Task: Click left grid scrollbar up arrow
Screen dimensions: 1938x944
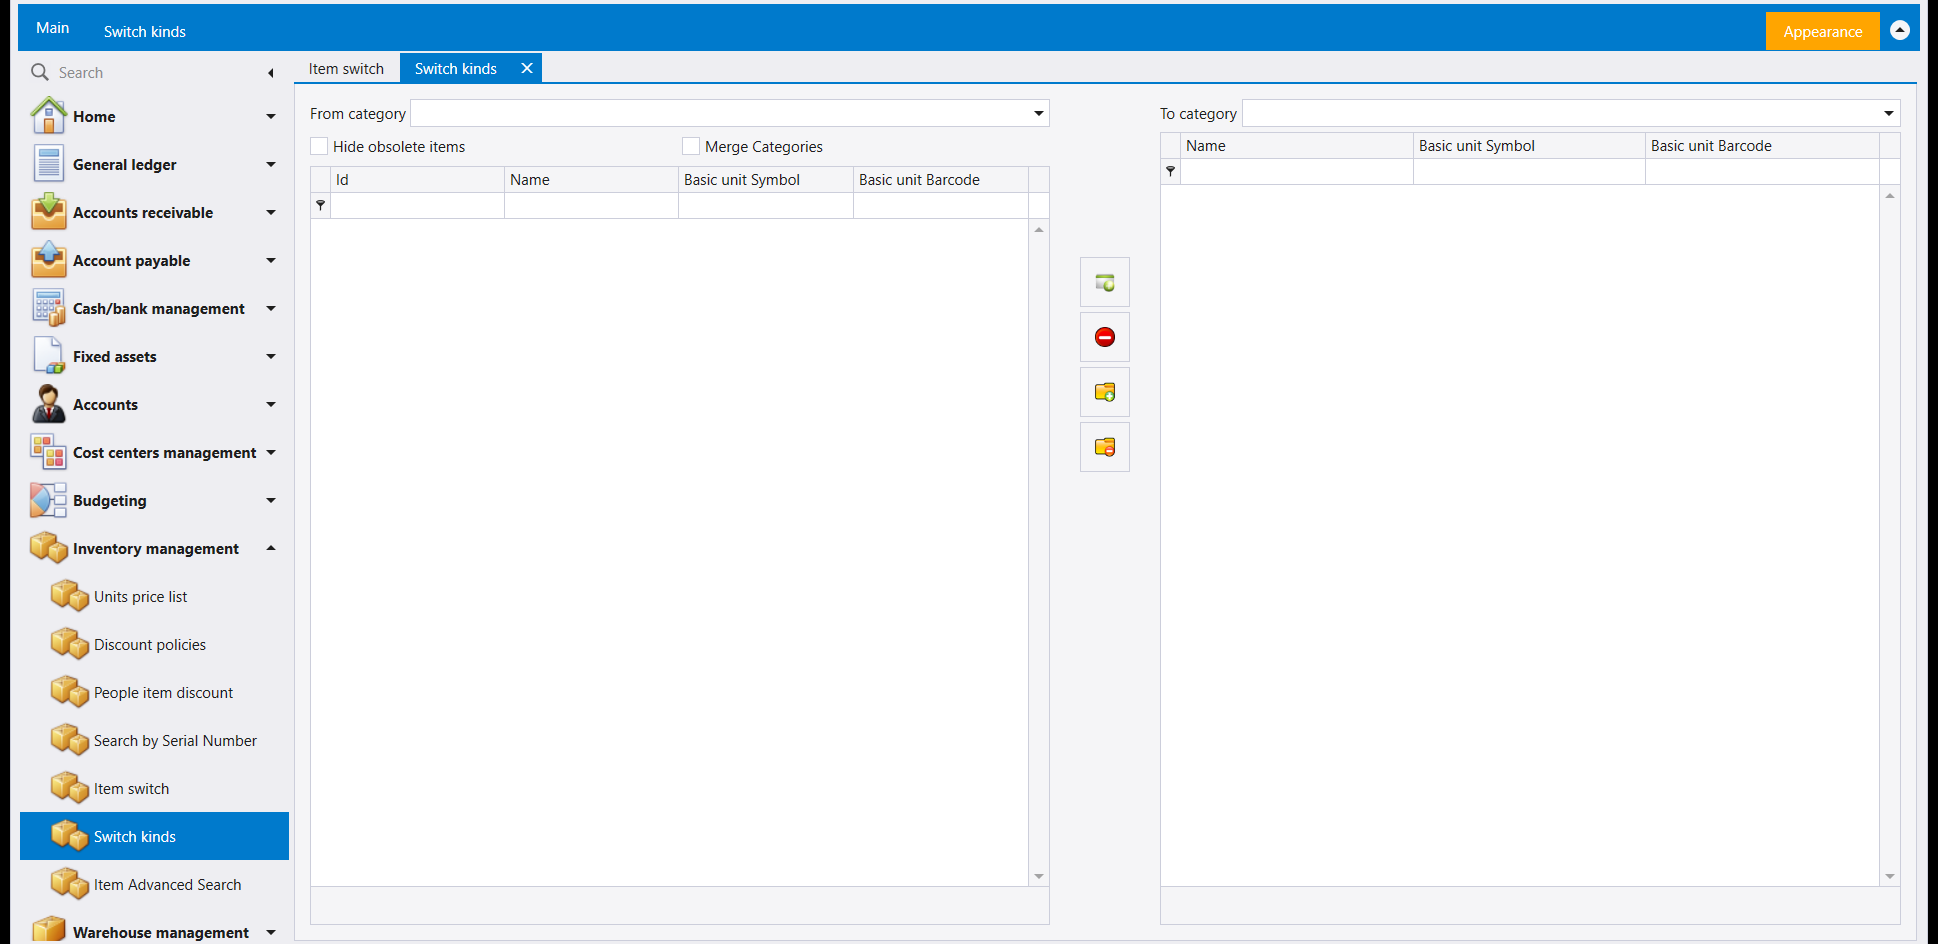Action: pyautogui.click(x=1039, y=230)
